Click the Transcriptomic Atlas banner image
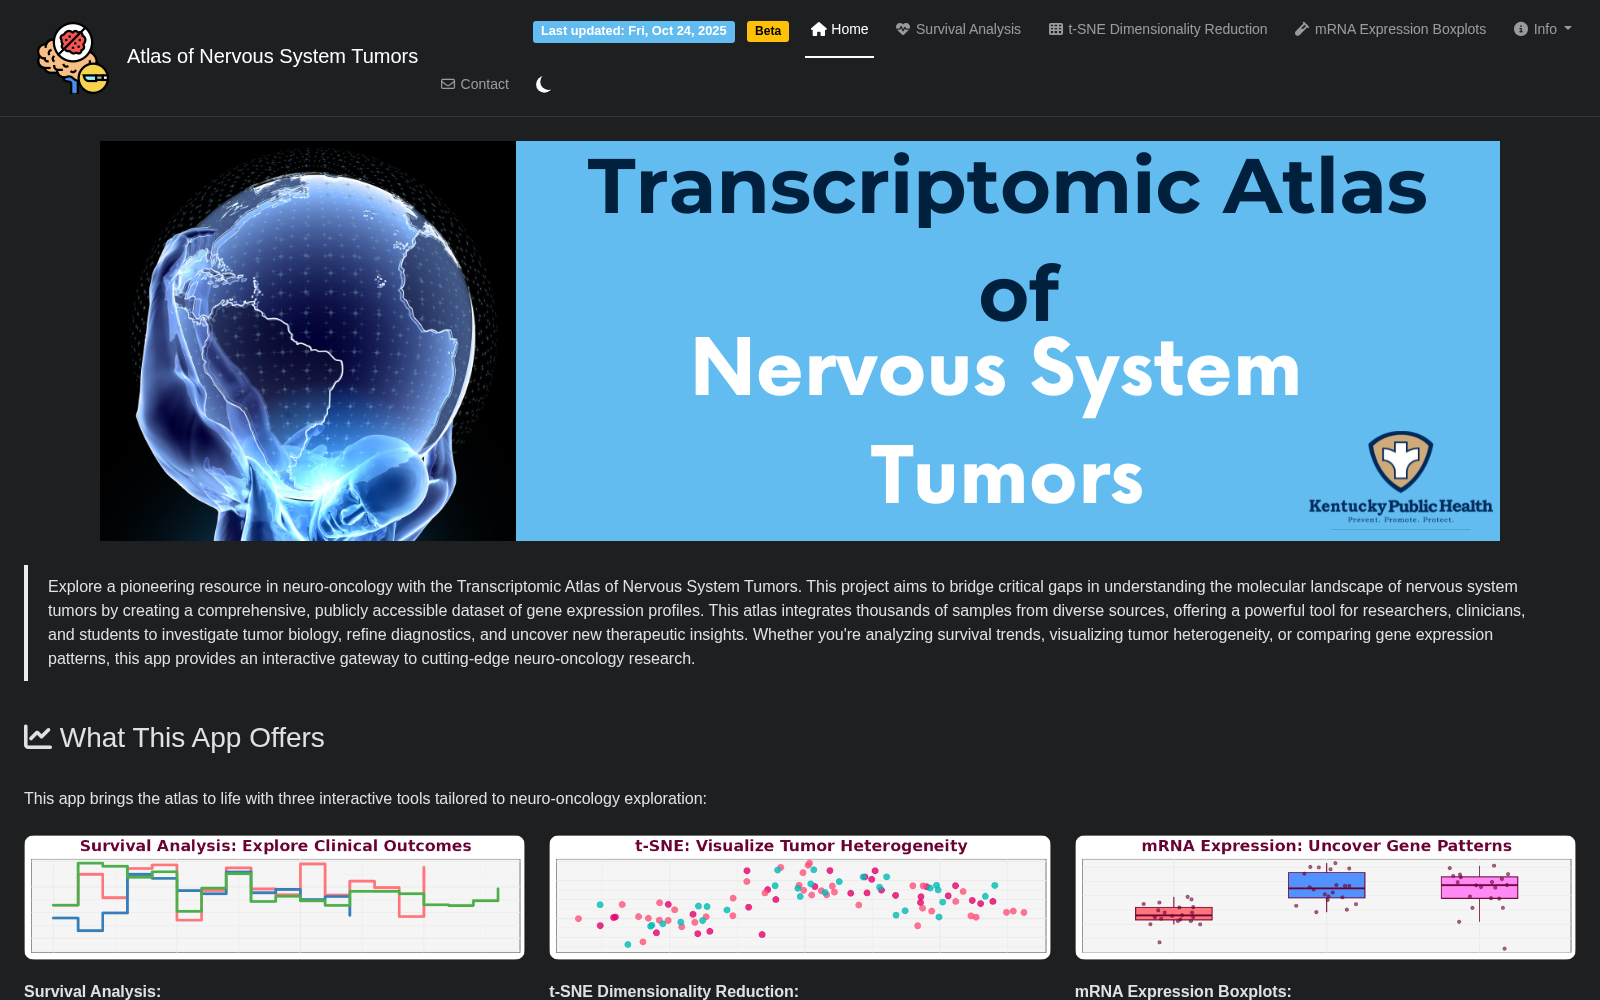1600x1000 pixels. coord(800,341)
